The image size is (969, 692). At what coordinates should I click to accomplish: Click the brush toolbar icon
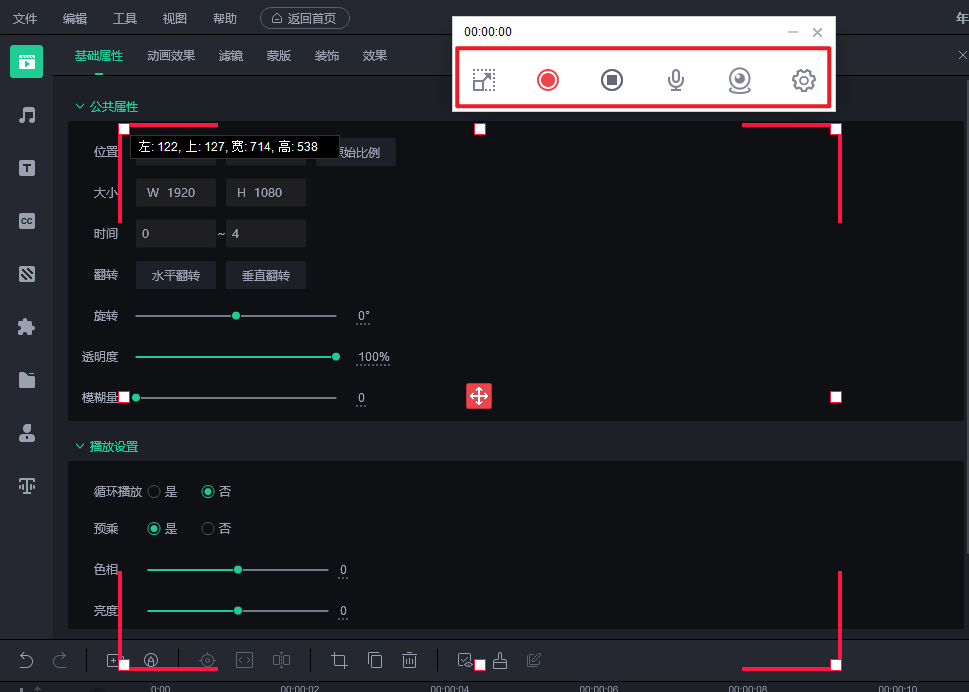pyautogui.click(x=500, y=660)
